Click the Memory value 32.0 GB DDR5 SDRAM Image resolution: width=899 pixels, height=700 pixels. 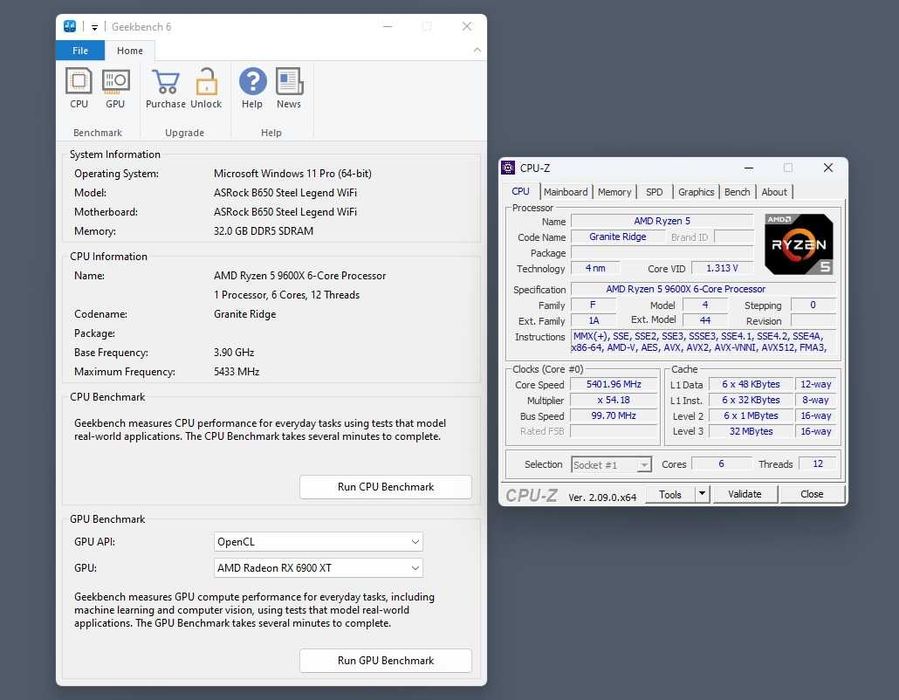(263, 231)
